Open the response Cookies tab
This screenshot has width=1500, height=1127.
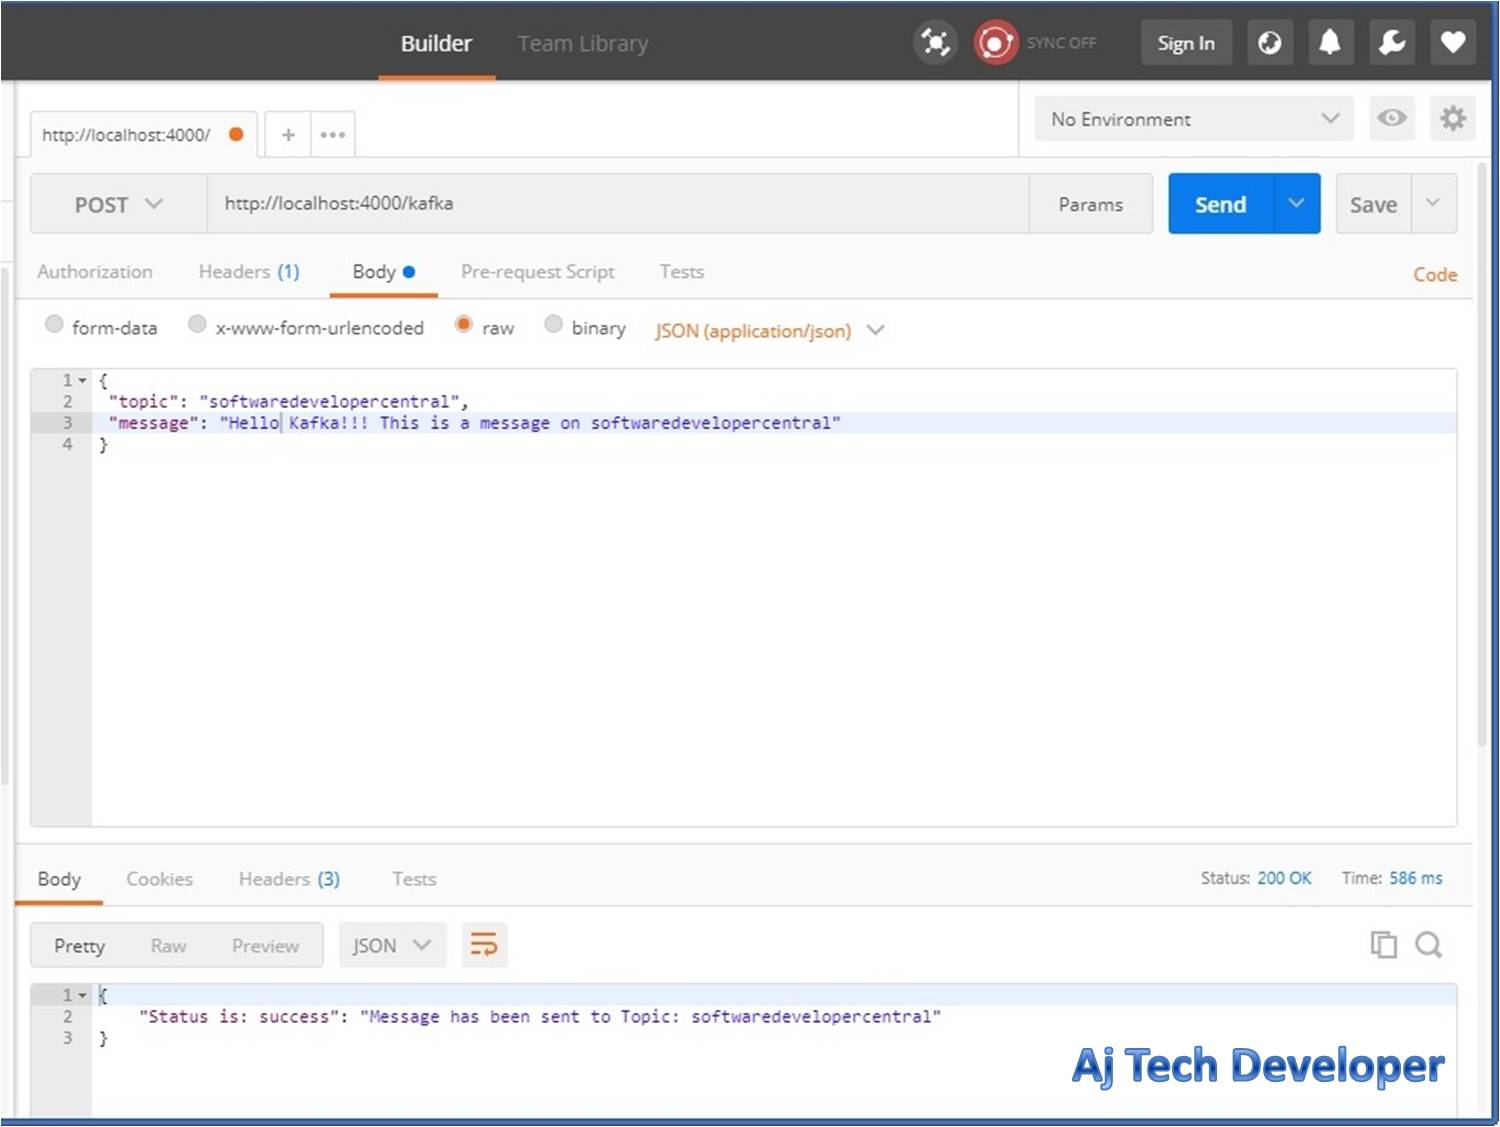[x=159, y=879]
